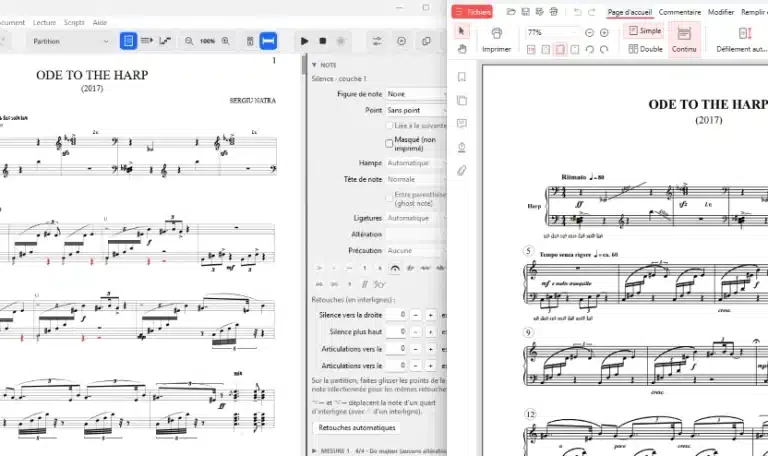Decrease first Articulations vers le value
Viewport: 768px width, 456px height.
coord(415,349)
